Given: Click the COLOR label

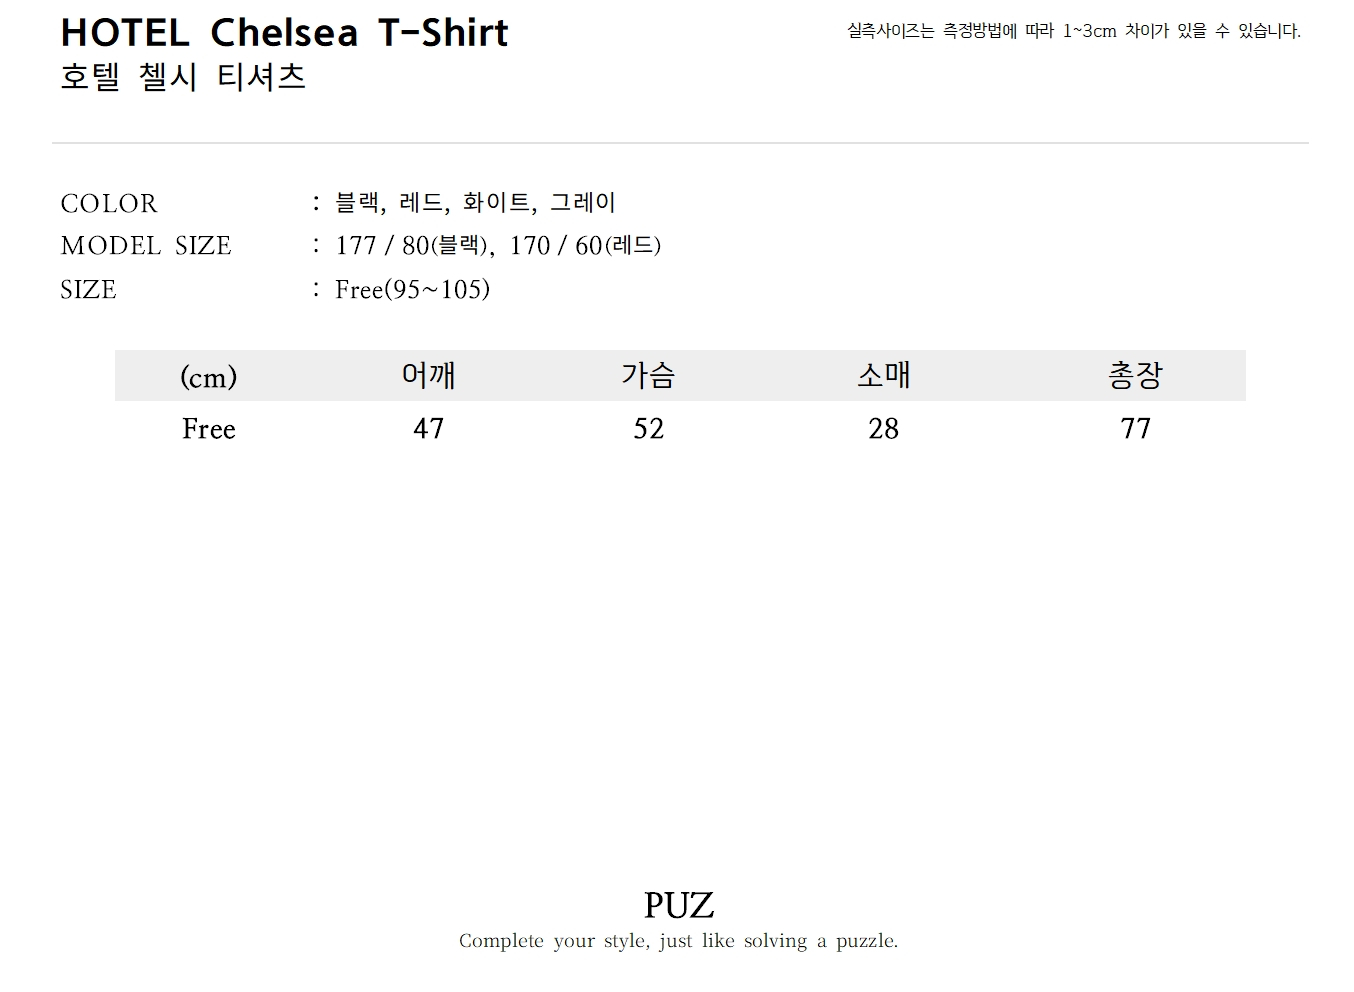Looking at the screenshot, I should [x=109, y=203].
